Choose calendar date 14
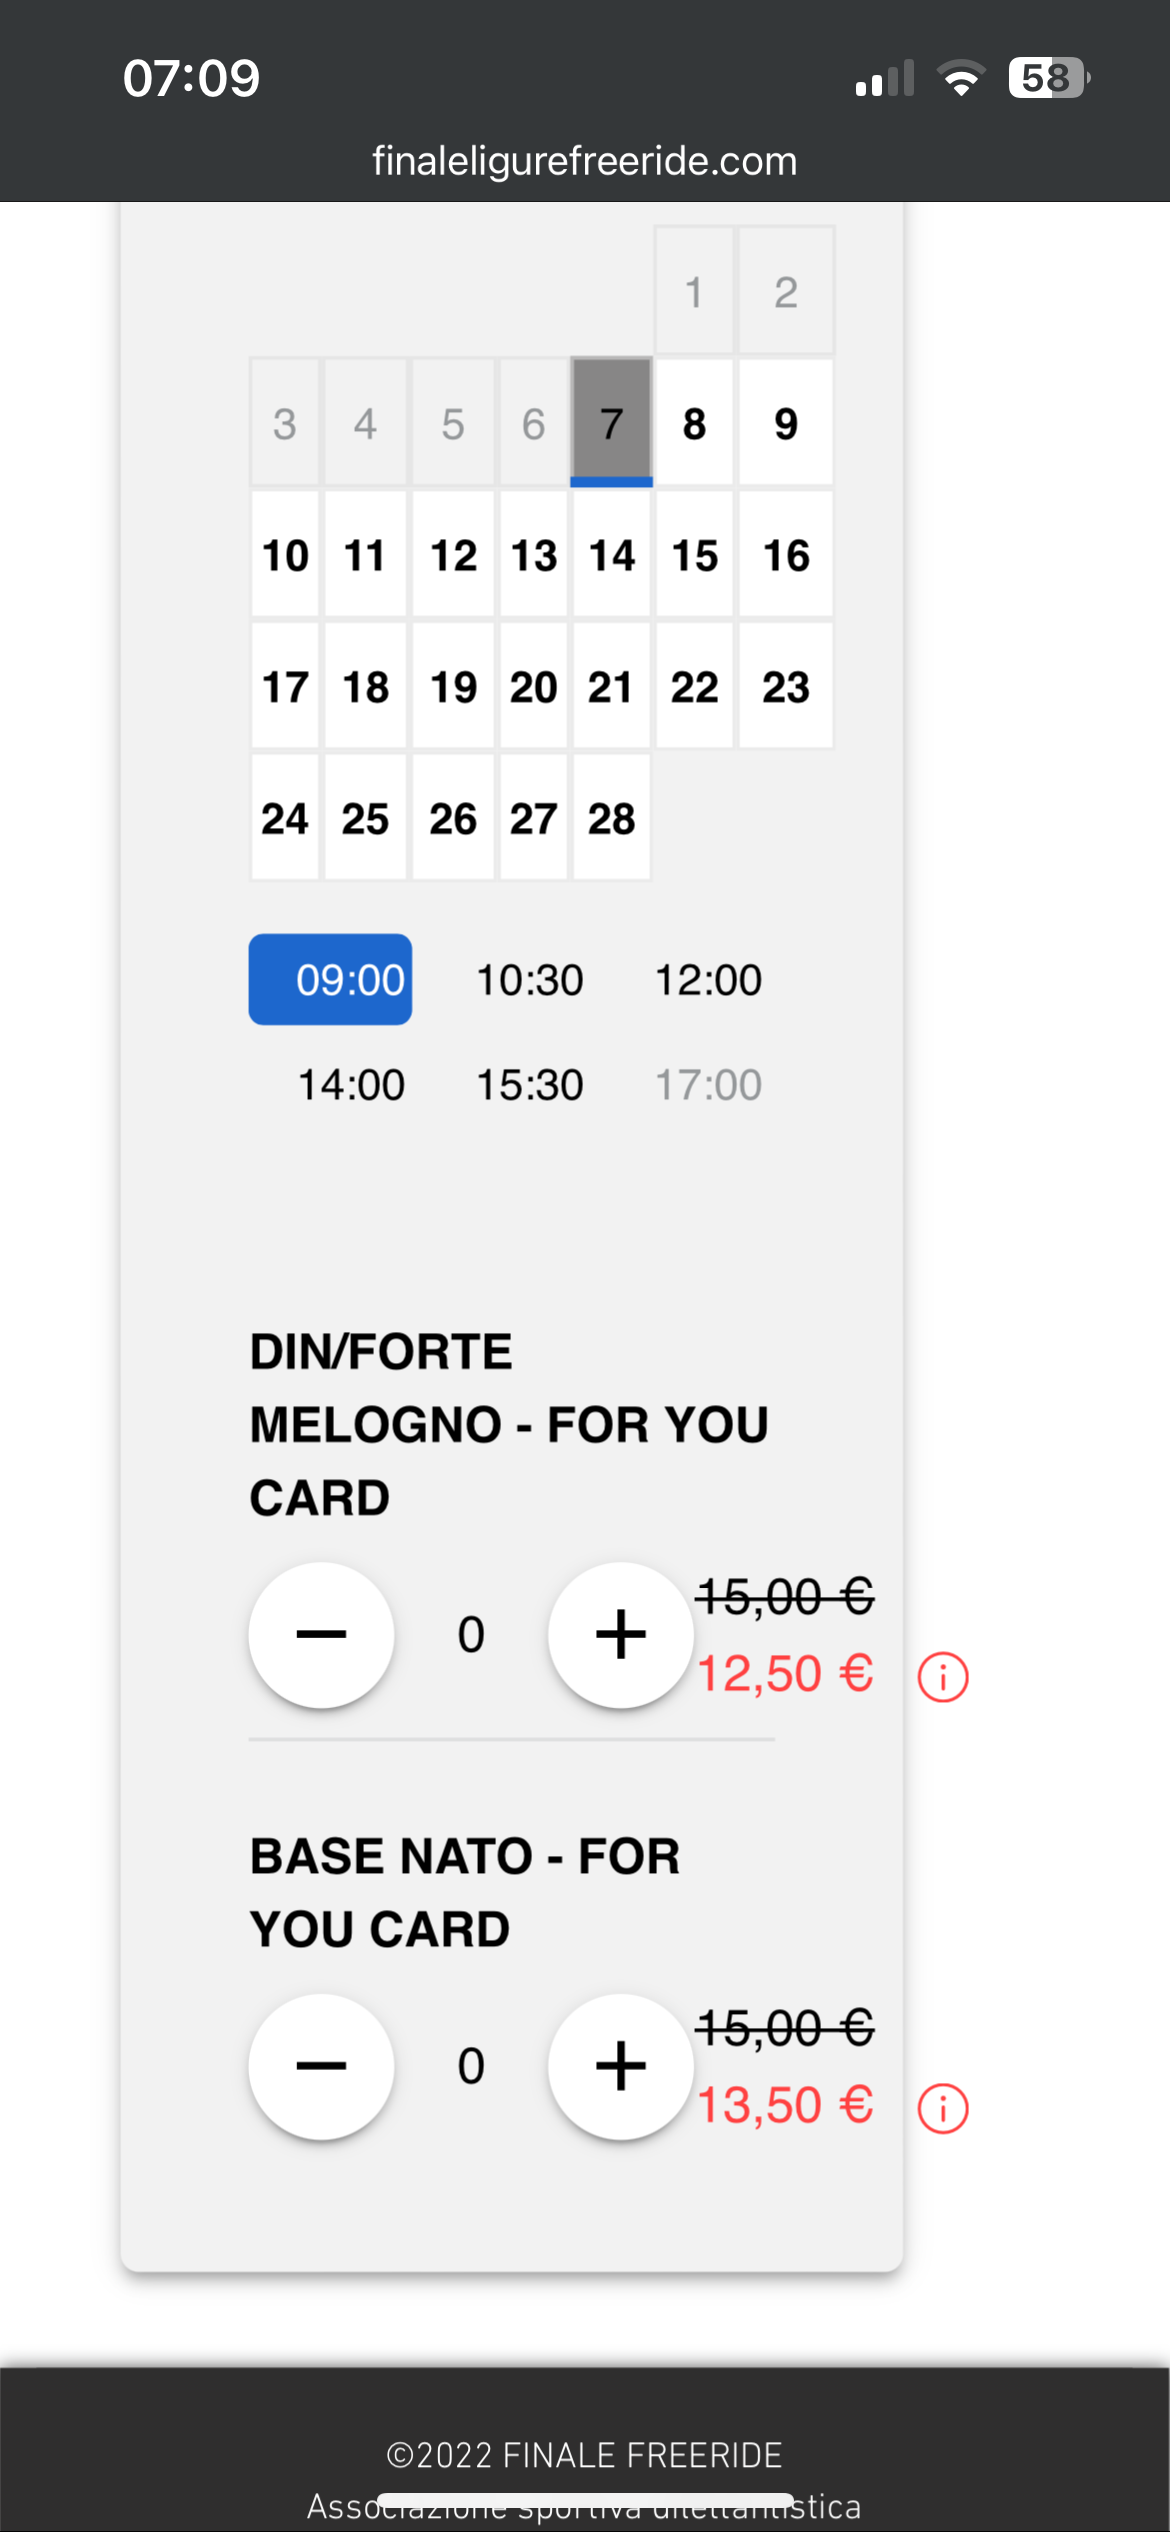The height and width of the screenshot is (2532, 1170). point(611,555)
